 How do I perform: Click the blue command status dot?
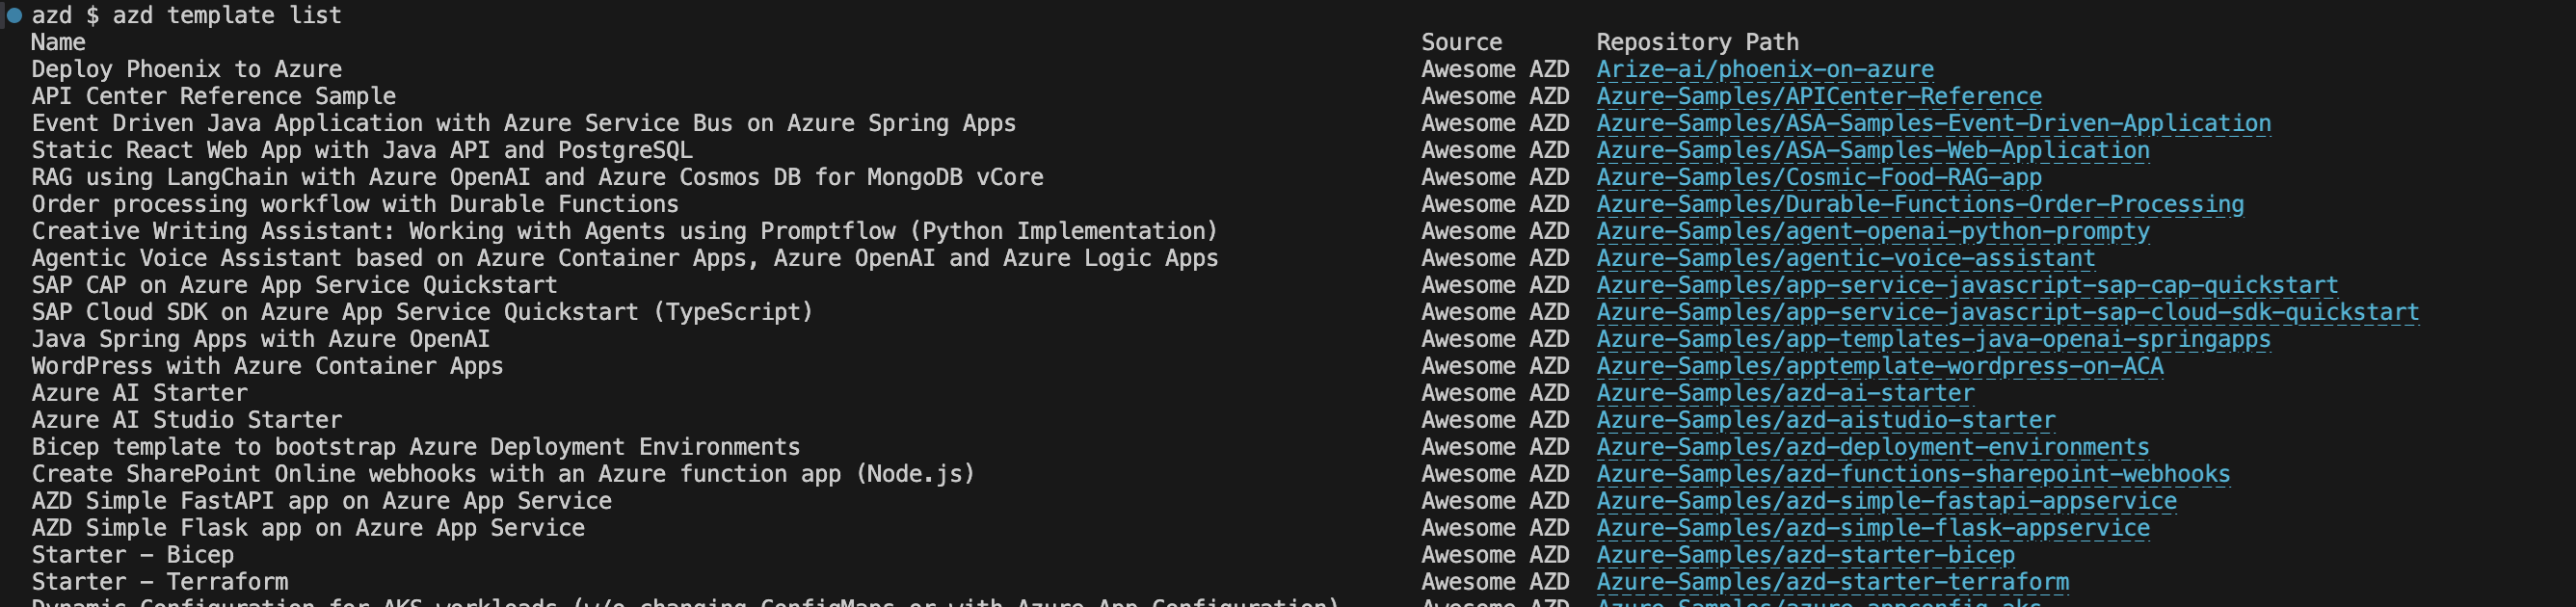14,15
